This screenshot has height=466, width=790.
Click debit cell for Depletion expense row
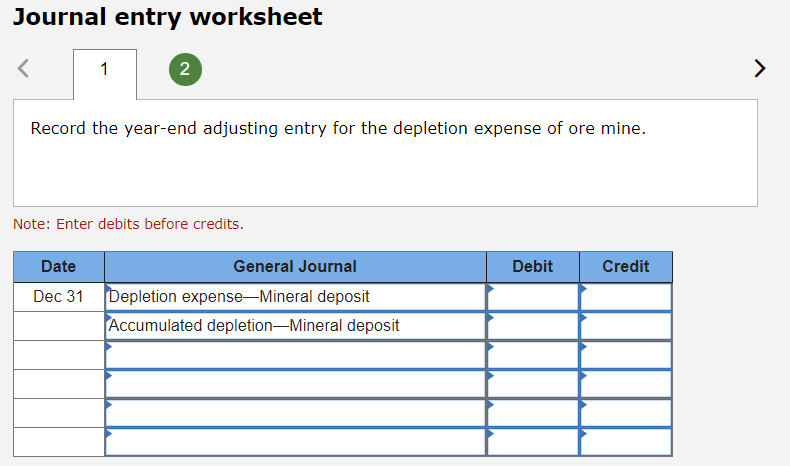pyautogui.click(x=533, y=297)
